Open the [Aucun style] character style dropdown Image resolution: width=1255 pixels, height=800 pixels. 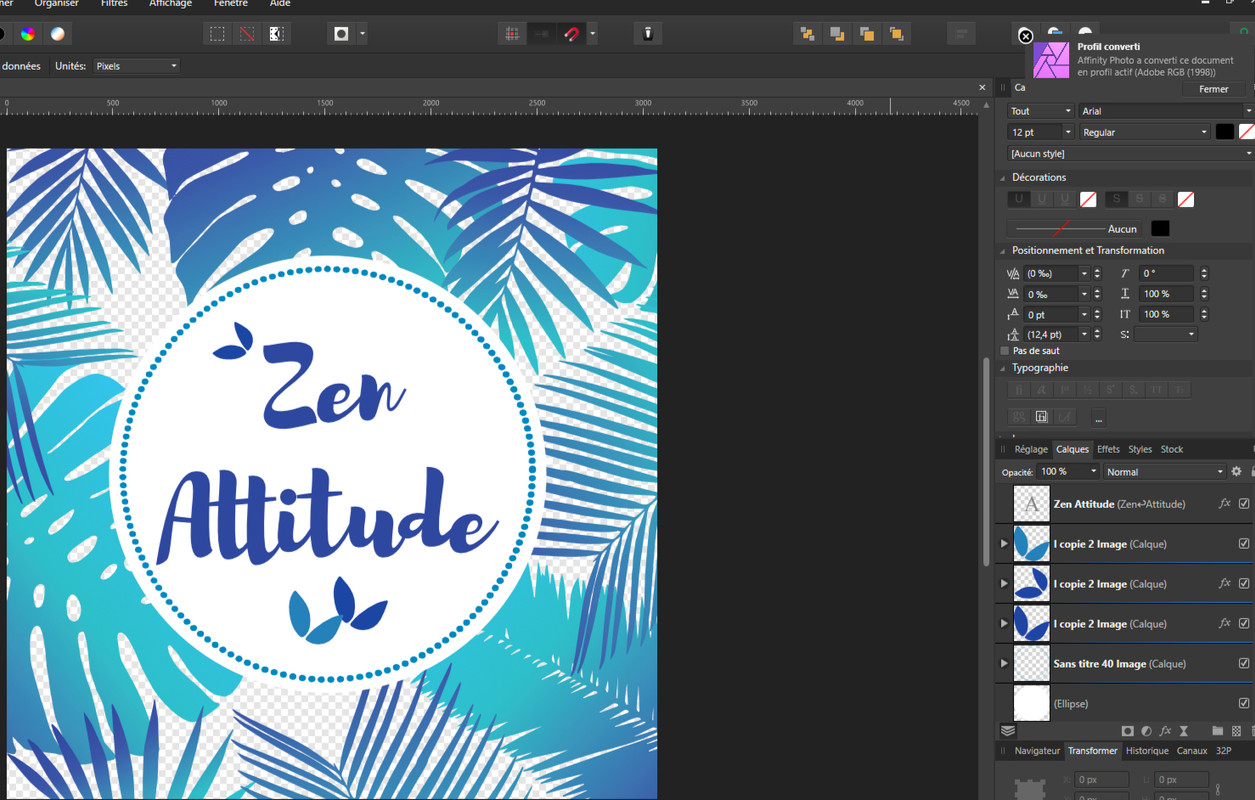click(x=1130, y=154)
